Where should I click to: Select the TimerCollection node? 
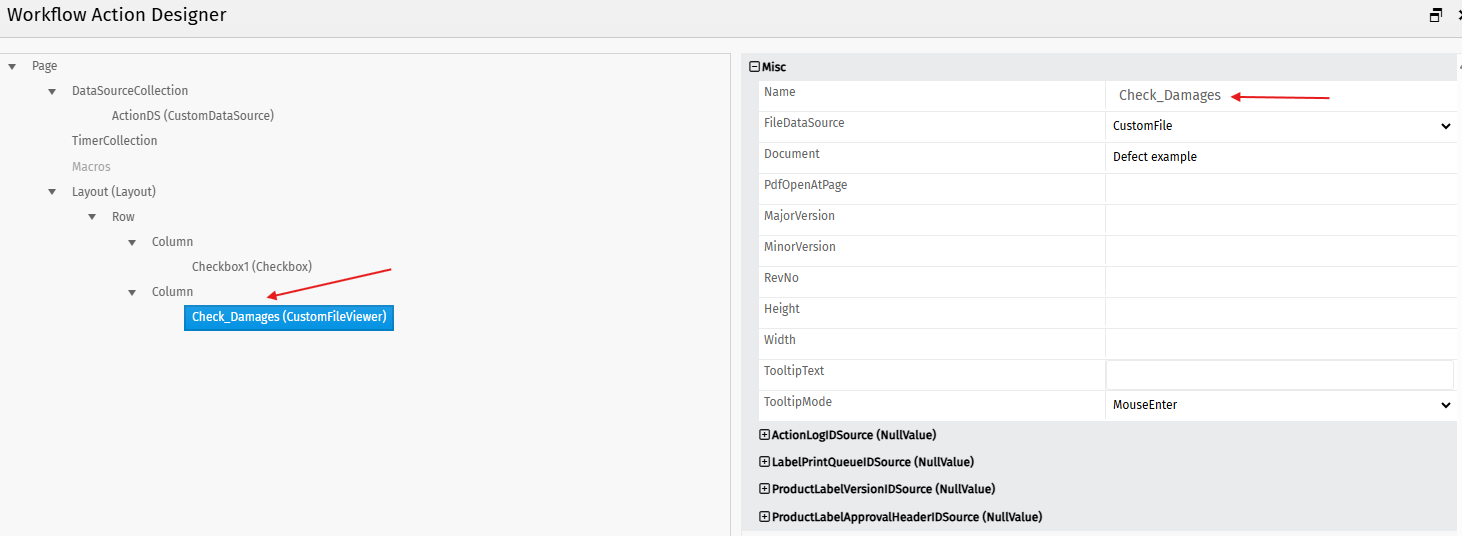tap(115, 141)
